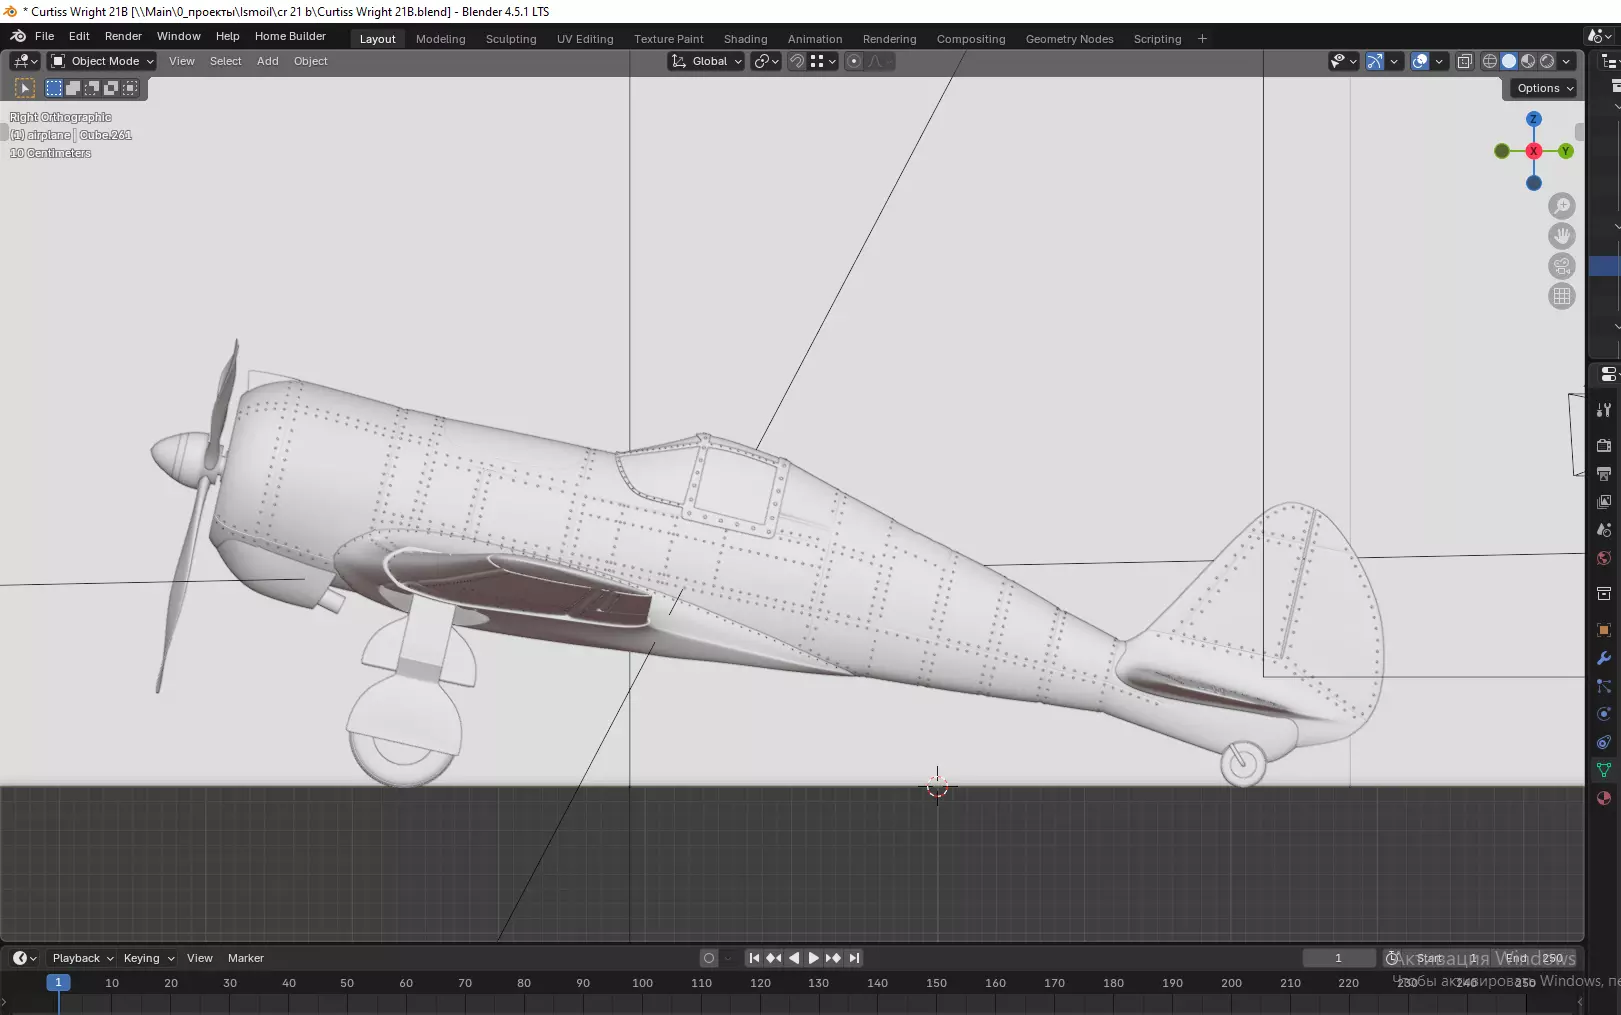Image resolution: width=1621 pixels, height=1015 pixels.
Task: Click the green Y axis on gizmo
Action: tap(1566, 151)
